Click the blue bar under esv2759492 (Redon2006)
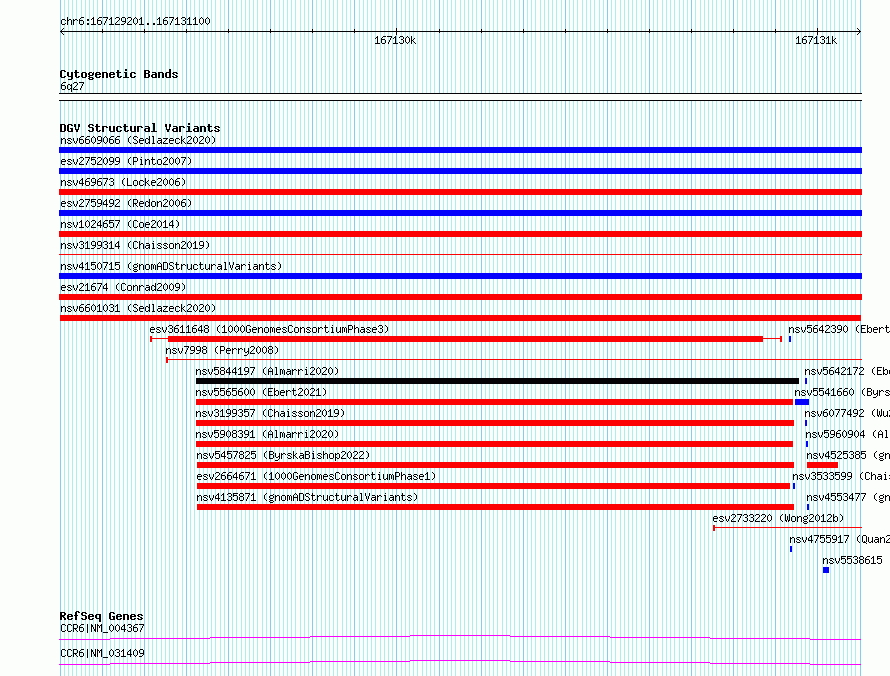 [460, 213]
